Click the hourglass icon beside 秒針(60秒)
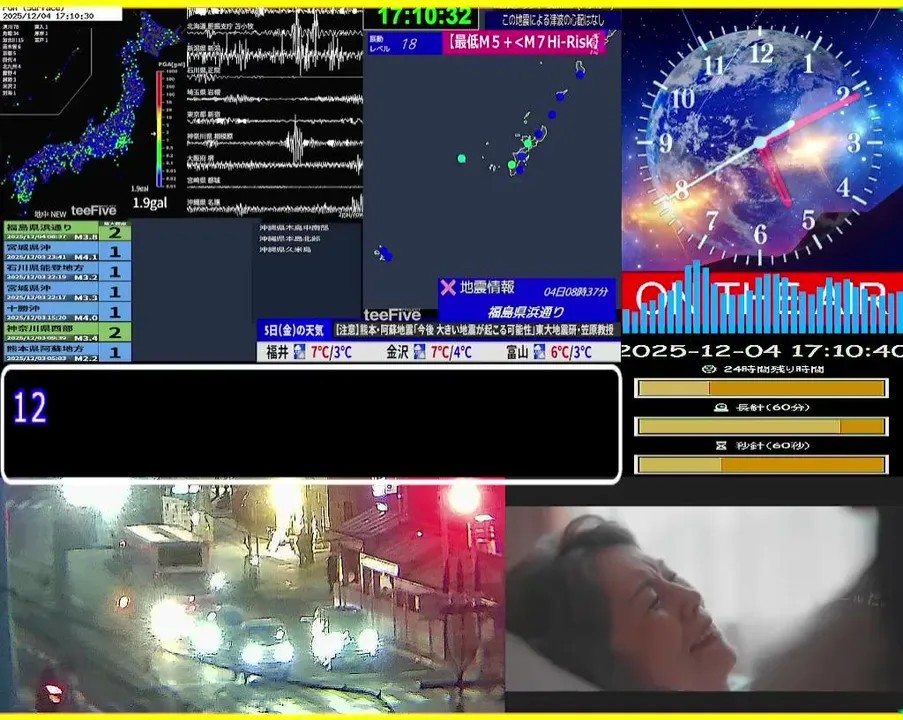The width and height of the screenshot is (903, 720). click(x=721, y=446)
